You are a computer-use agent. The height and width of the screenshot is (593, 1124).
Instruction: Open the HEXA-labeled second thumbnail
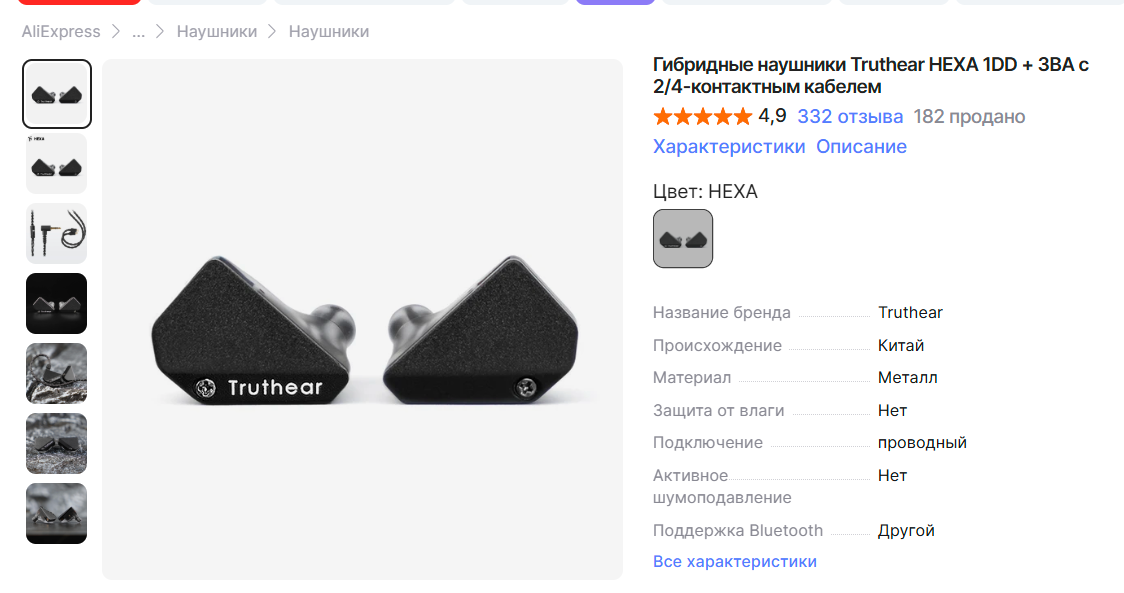[x=57, y=163]
